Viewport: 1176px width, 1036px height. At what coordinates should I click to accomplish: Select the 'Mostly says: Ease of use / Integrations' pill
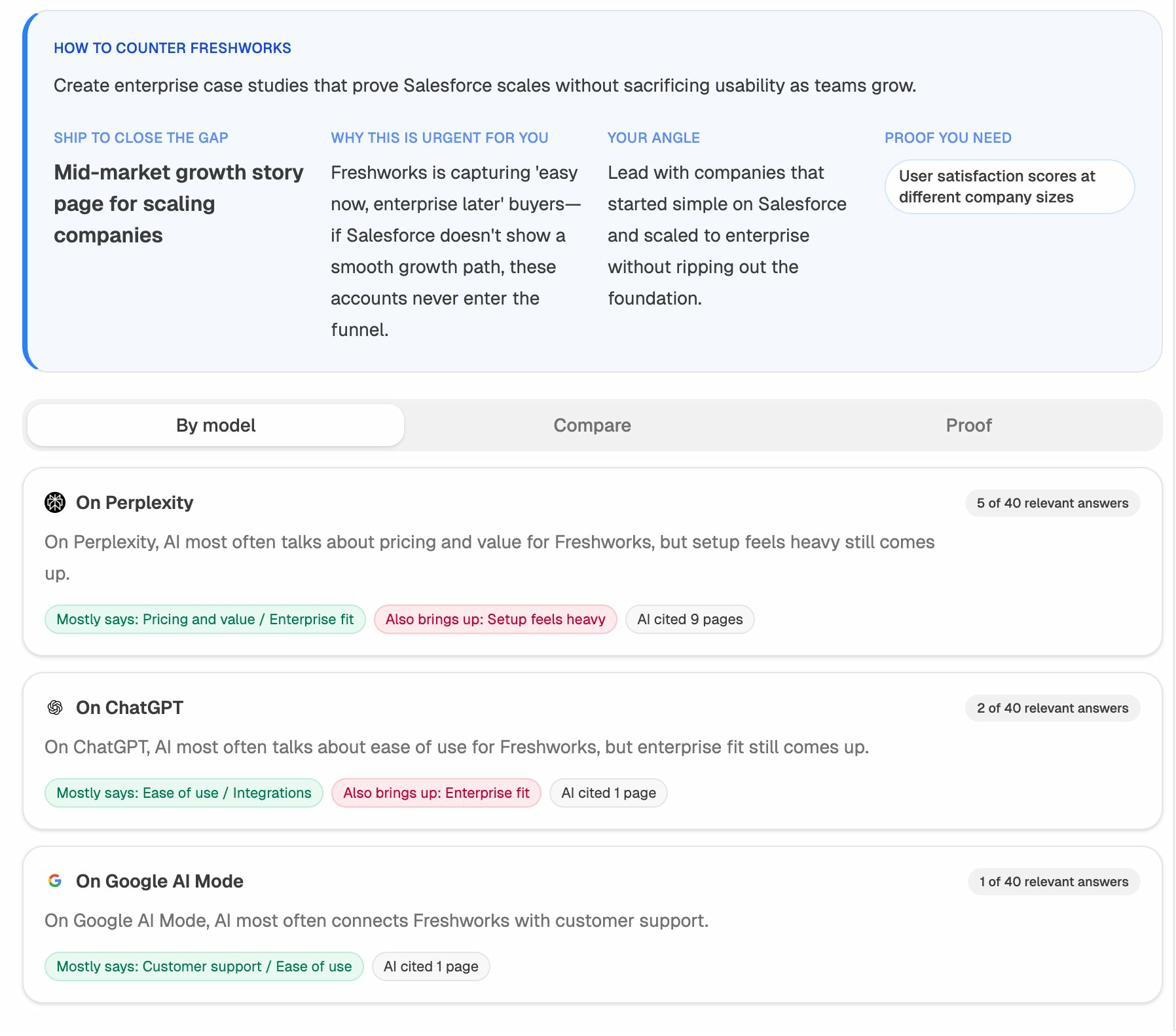tap(183, 792)
